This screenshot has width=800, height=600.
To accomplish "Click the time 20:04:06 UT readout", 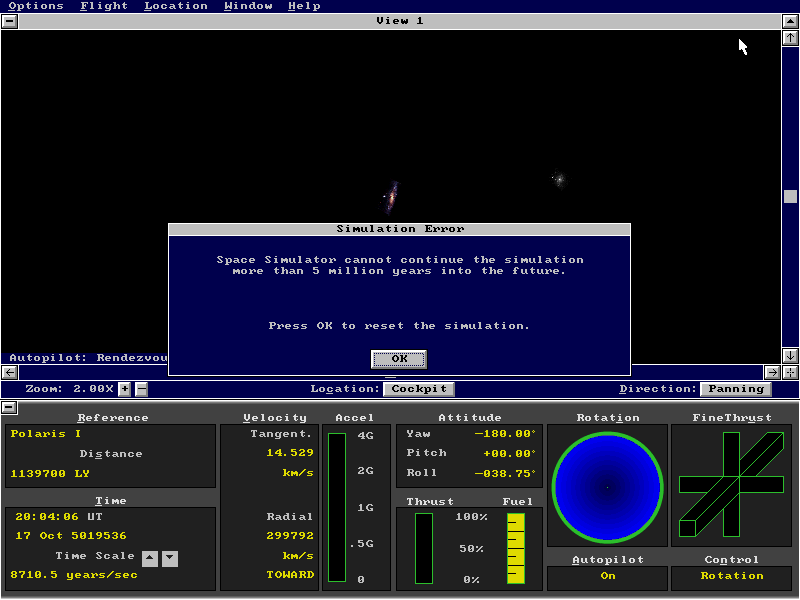I will 59,517.
